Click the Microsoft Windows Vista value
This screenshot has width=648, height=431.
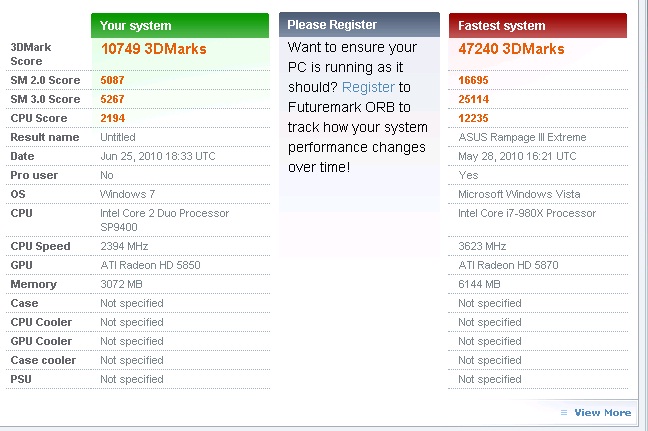(519, 194)
